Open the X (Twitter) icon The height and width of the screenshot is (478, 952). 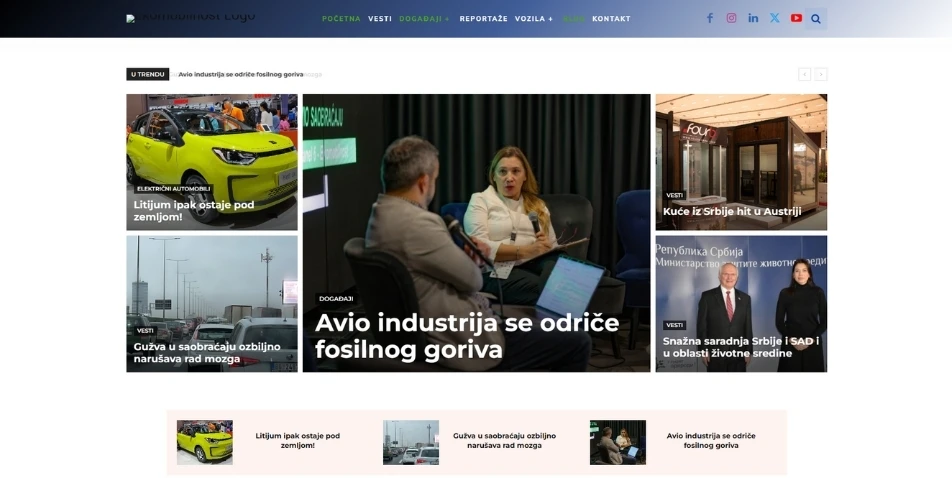[775, 18]
